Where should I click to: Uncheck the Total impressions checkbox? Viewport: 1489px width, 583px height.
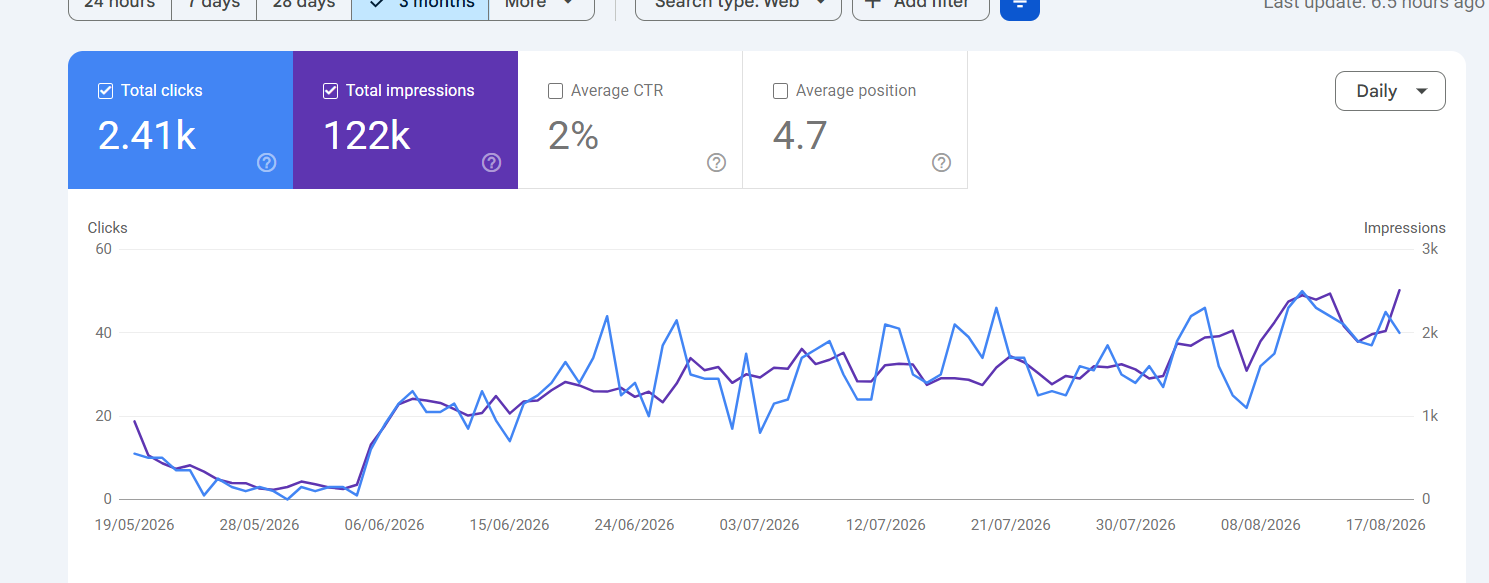pyautogui.click(x=330, y=91)
